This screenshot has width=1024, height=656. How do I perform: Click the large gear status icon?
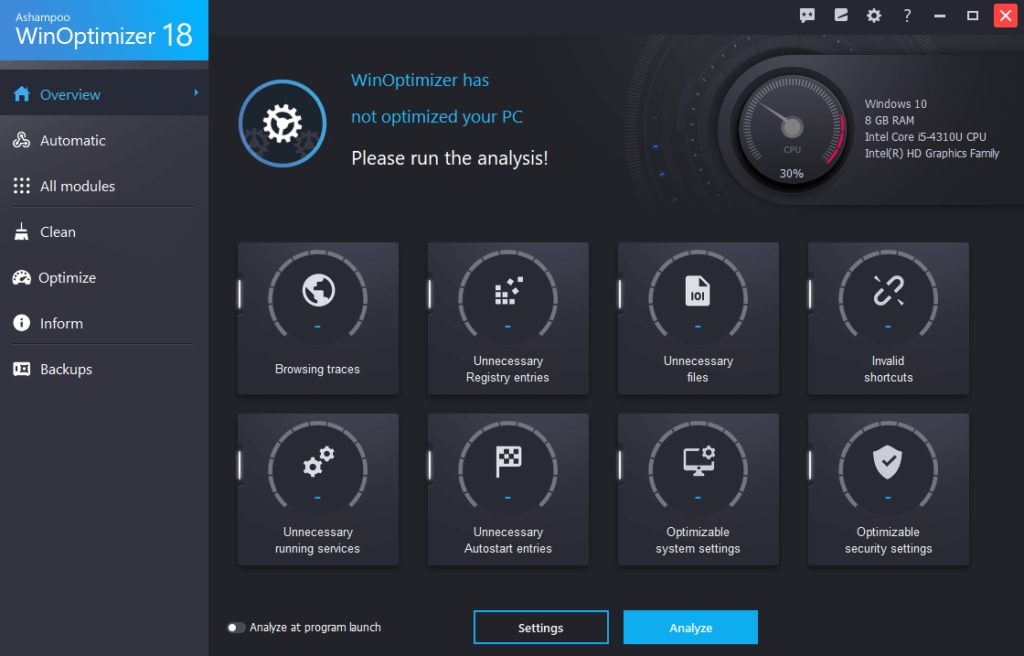[x=282, y=123]
